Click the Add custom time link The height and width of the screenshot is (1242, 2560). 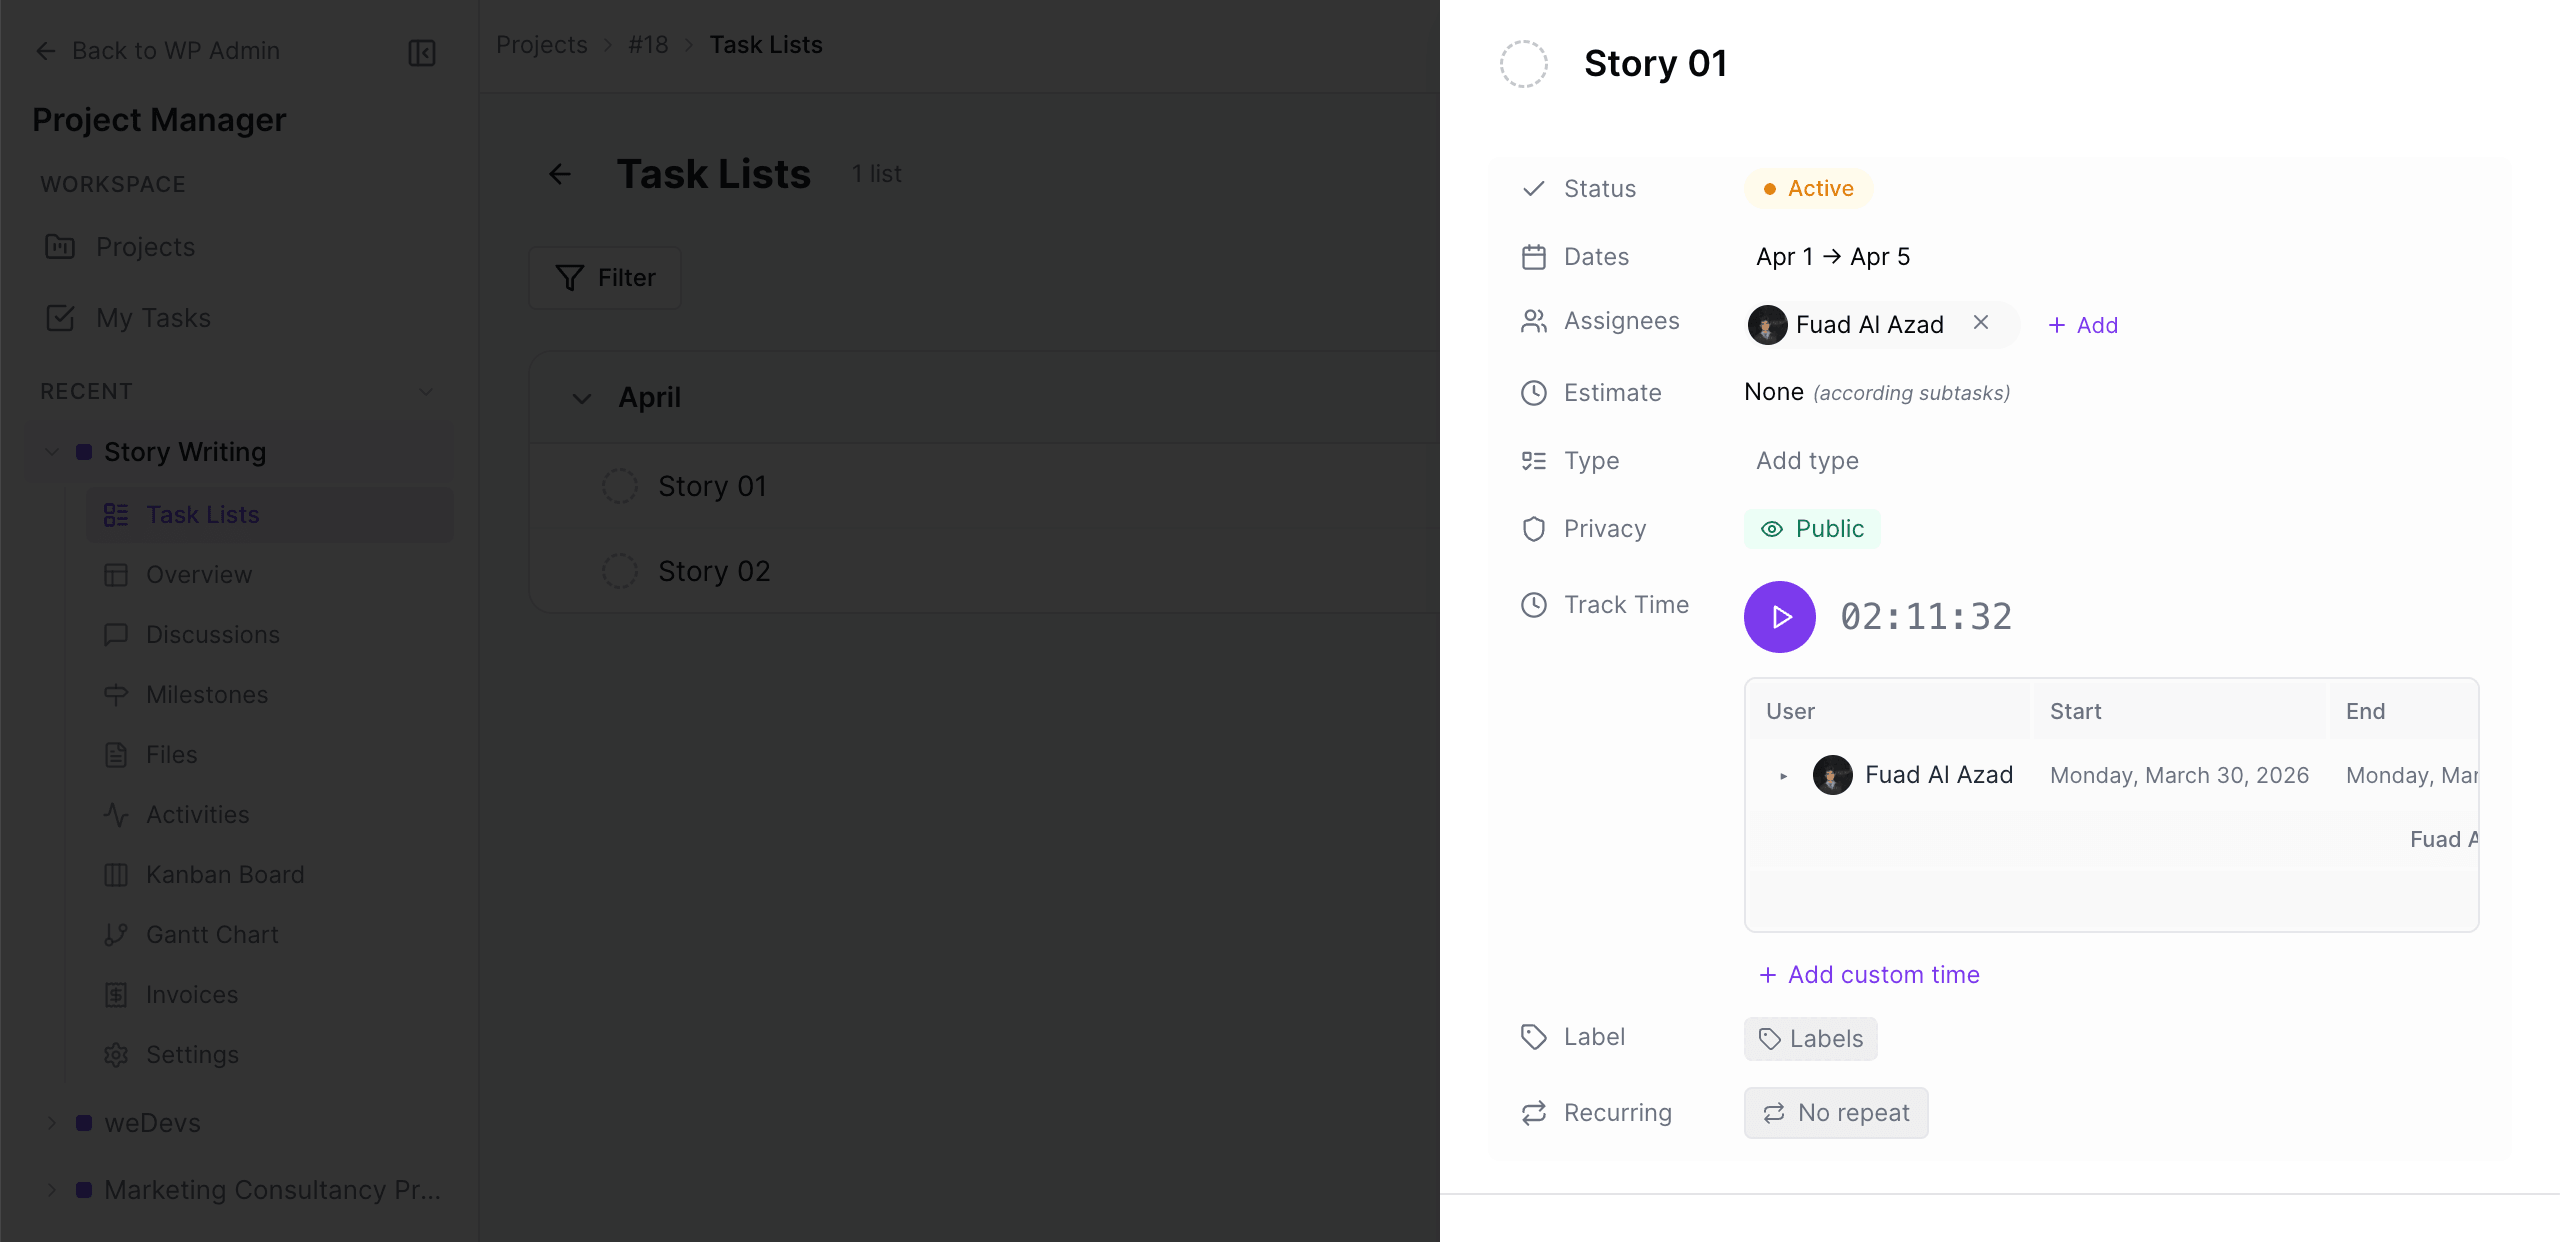coord(1867,973)
